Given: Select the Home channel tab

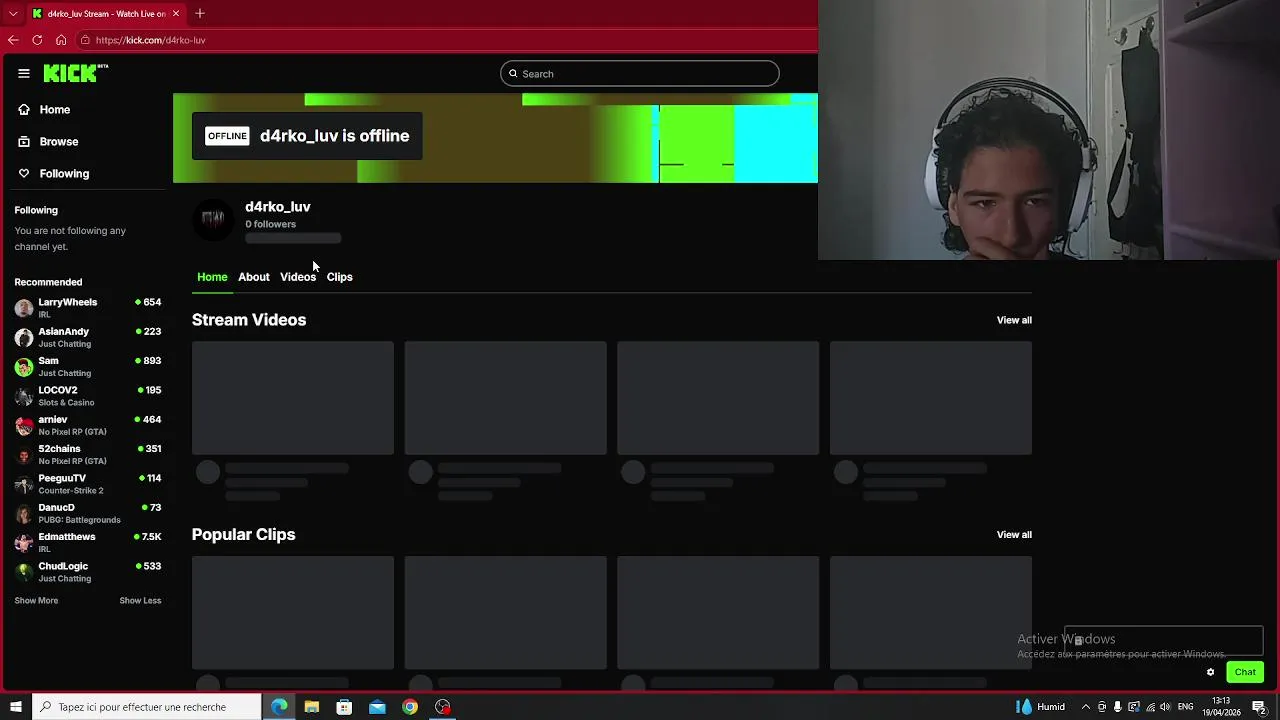Looking at the screenshot, I should (x=212, y=277).
